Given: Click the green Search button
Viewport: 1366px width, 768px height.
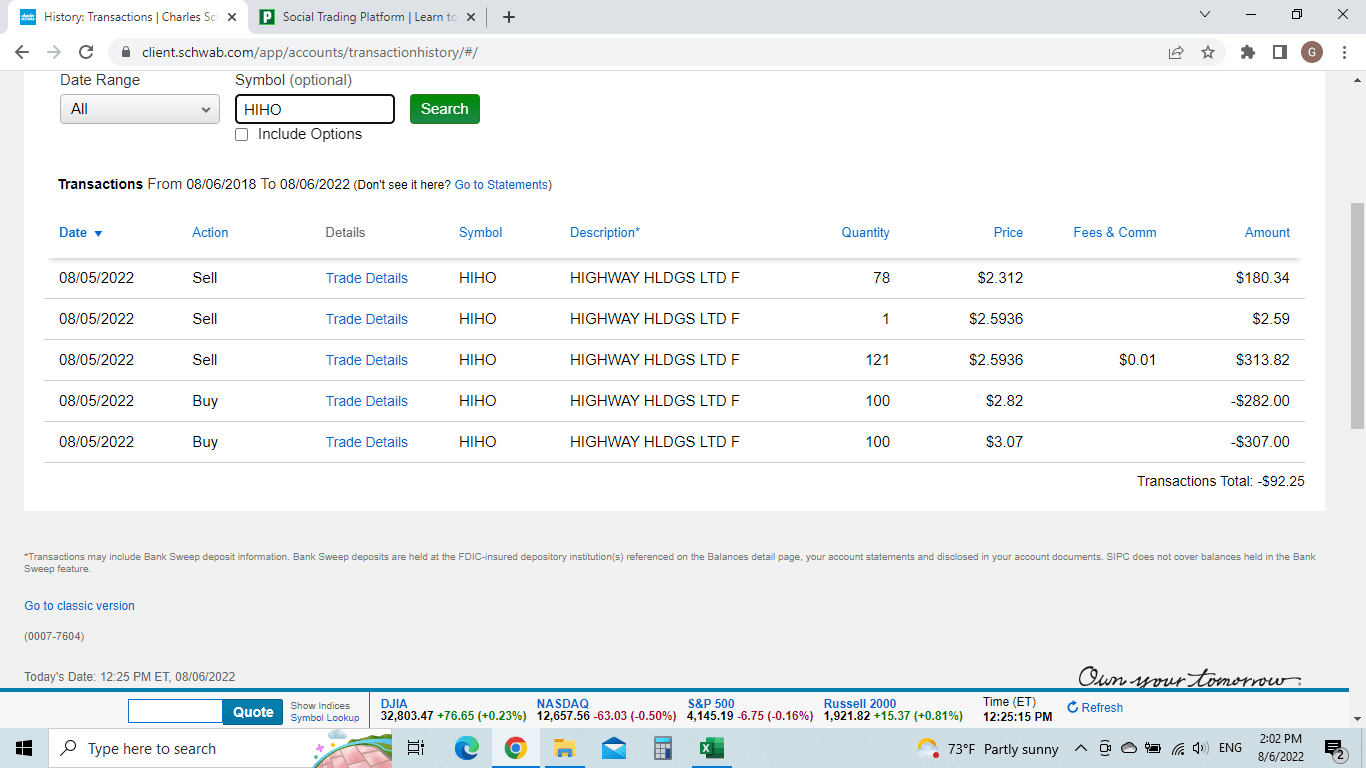Looking at the screenshot, I should (x=444, y=109).
